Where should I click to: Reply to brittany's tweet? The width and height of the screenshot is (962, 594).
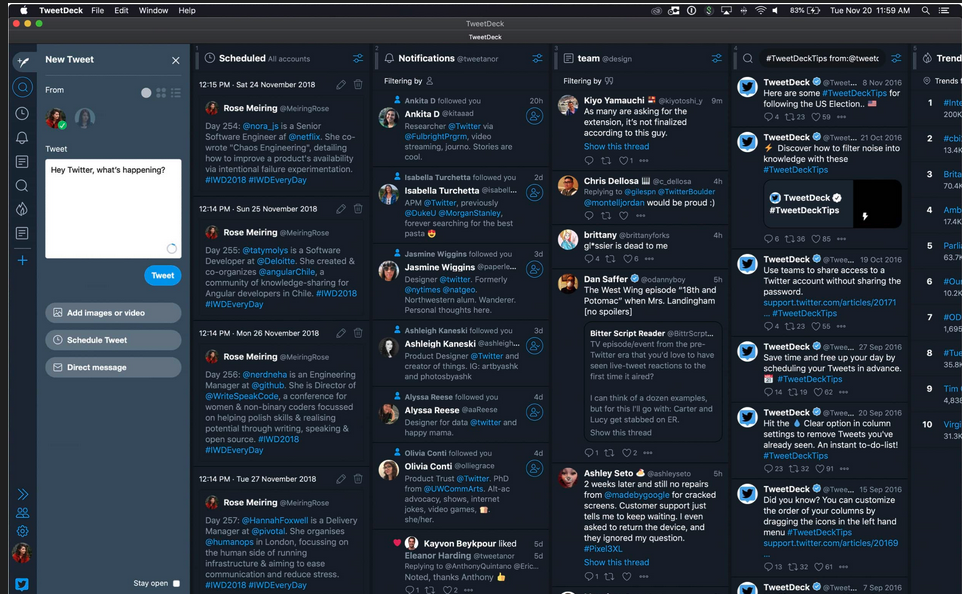pos(588,259)
